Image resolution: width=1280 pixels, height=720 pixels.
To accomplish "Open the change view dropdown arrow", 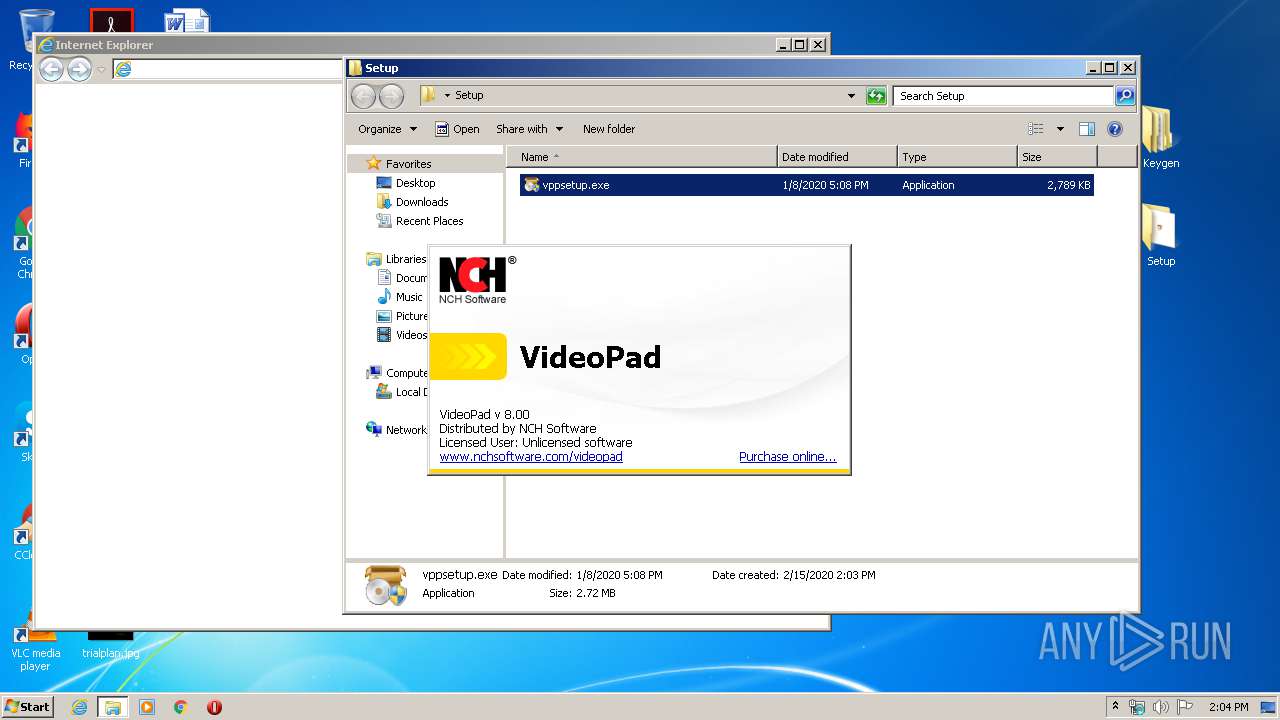I will [x=1060, y=129].
